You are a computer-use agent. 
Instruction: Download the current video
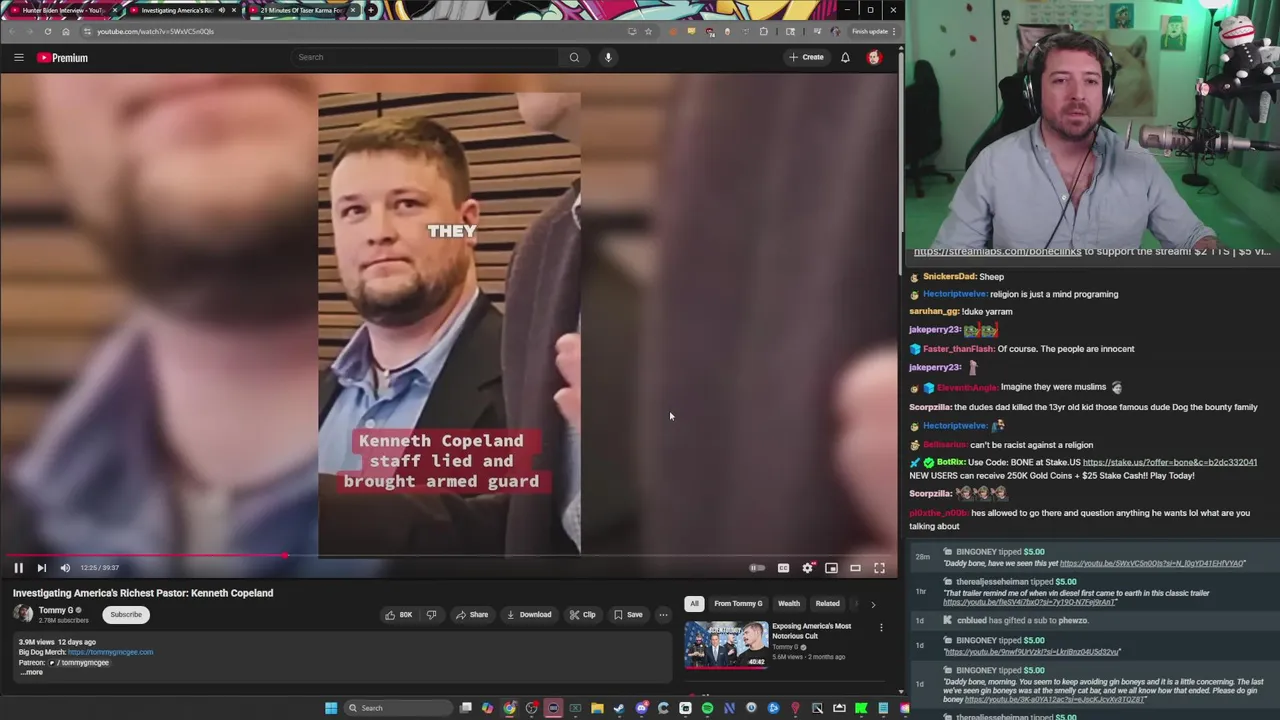pos(529,615)
